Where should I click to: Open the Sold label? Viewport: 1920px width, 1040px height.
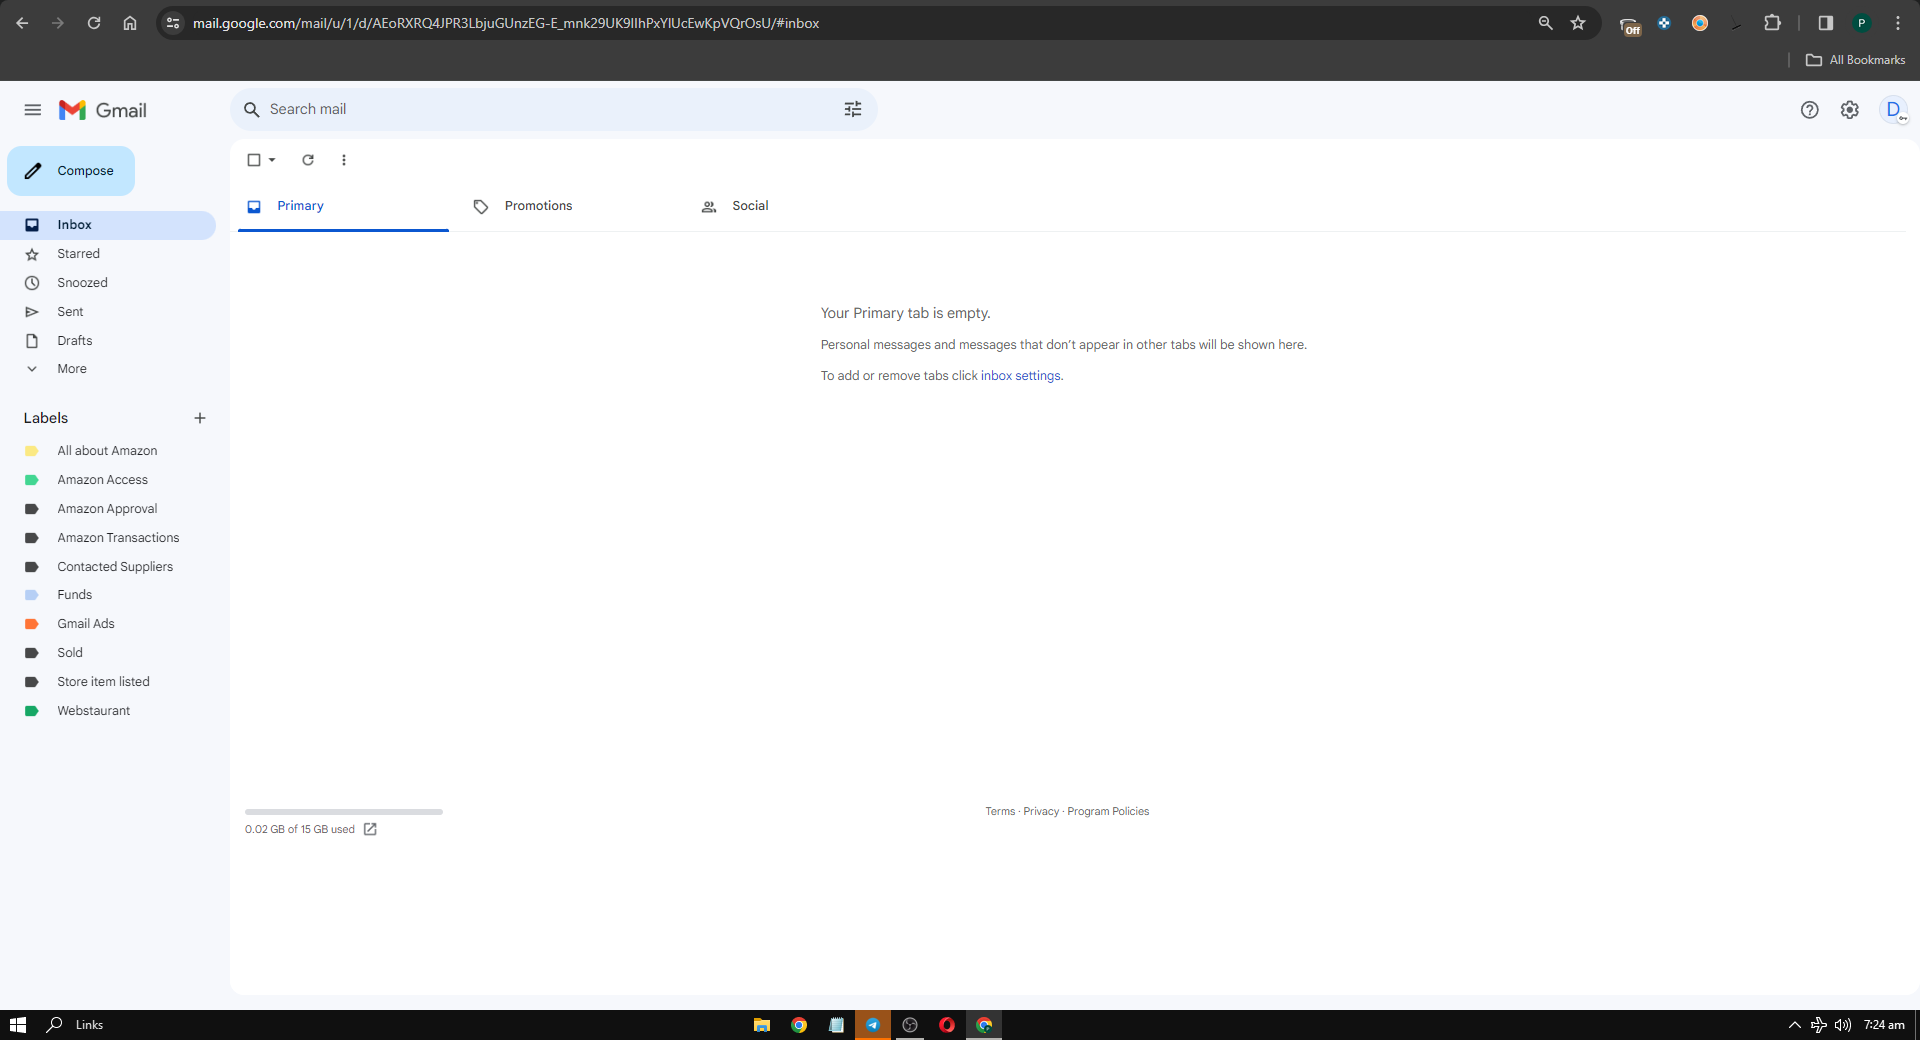108,653
